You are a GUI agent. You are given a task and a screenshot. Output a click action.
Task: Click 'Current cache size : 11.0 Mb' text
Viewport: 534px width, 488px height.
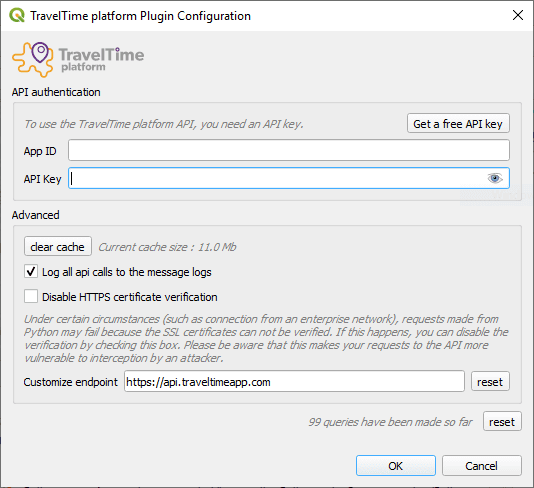coord(167,247)
